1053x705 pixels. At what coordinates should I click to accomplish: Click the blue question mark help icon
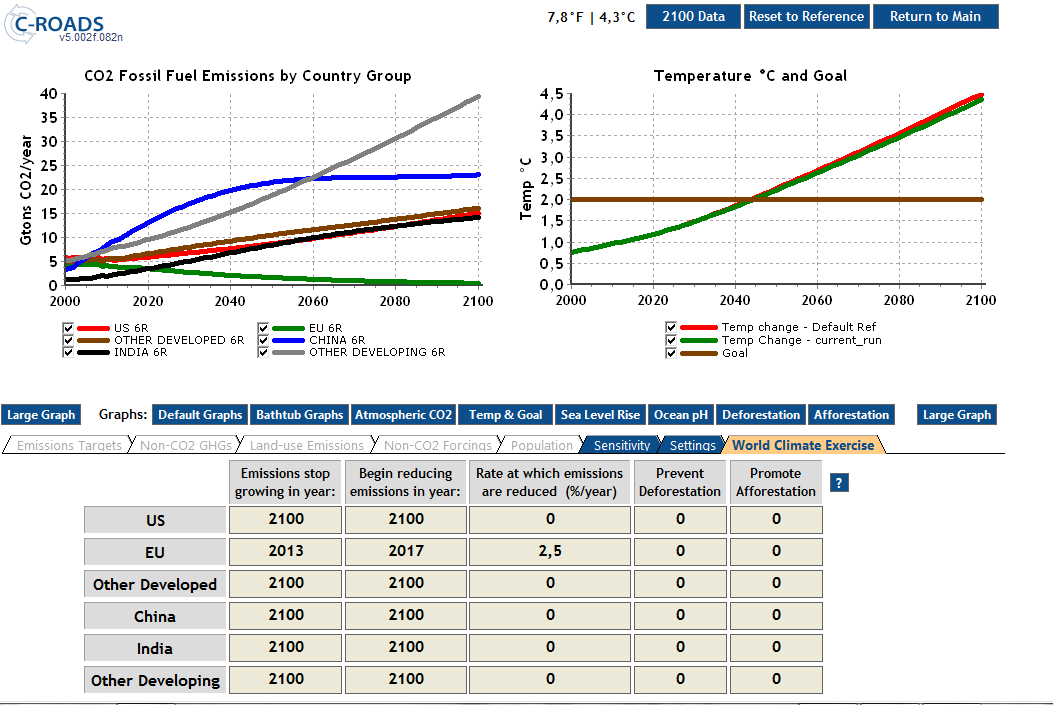pos(839,483)
